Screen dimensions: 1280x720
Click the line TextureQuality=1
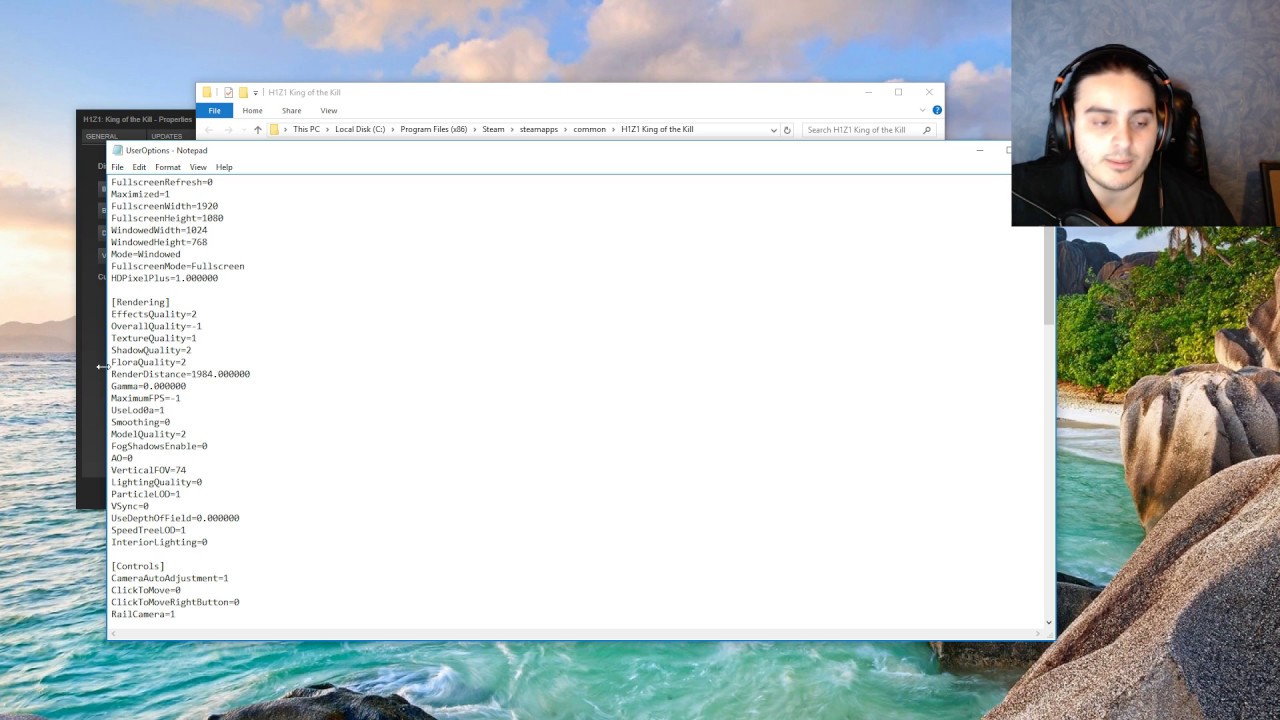pos(153,338)
